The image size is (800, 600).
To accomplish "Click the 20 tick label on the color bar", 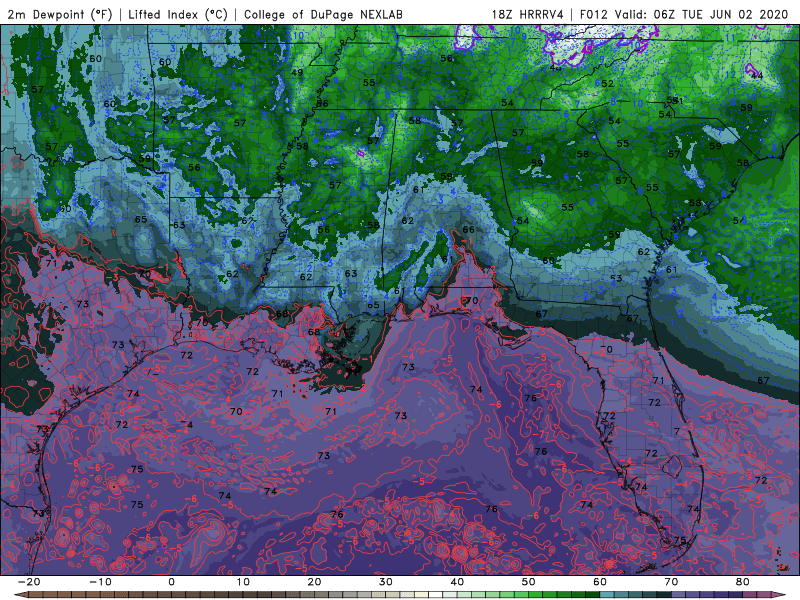I will click(x=314, y=582).
